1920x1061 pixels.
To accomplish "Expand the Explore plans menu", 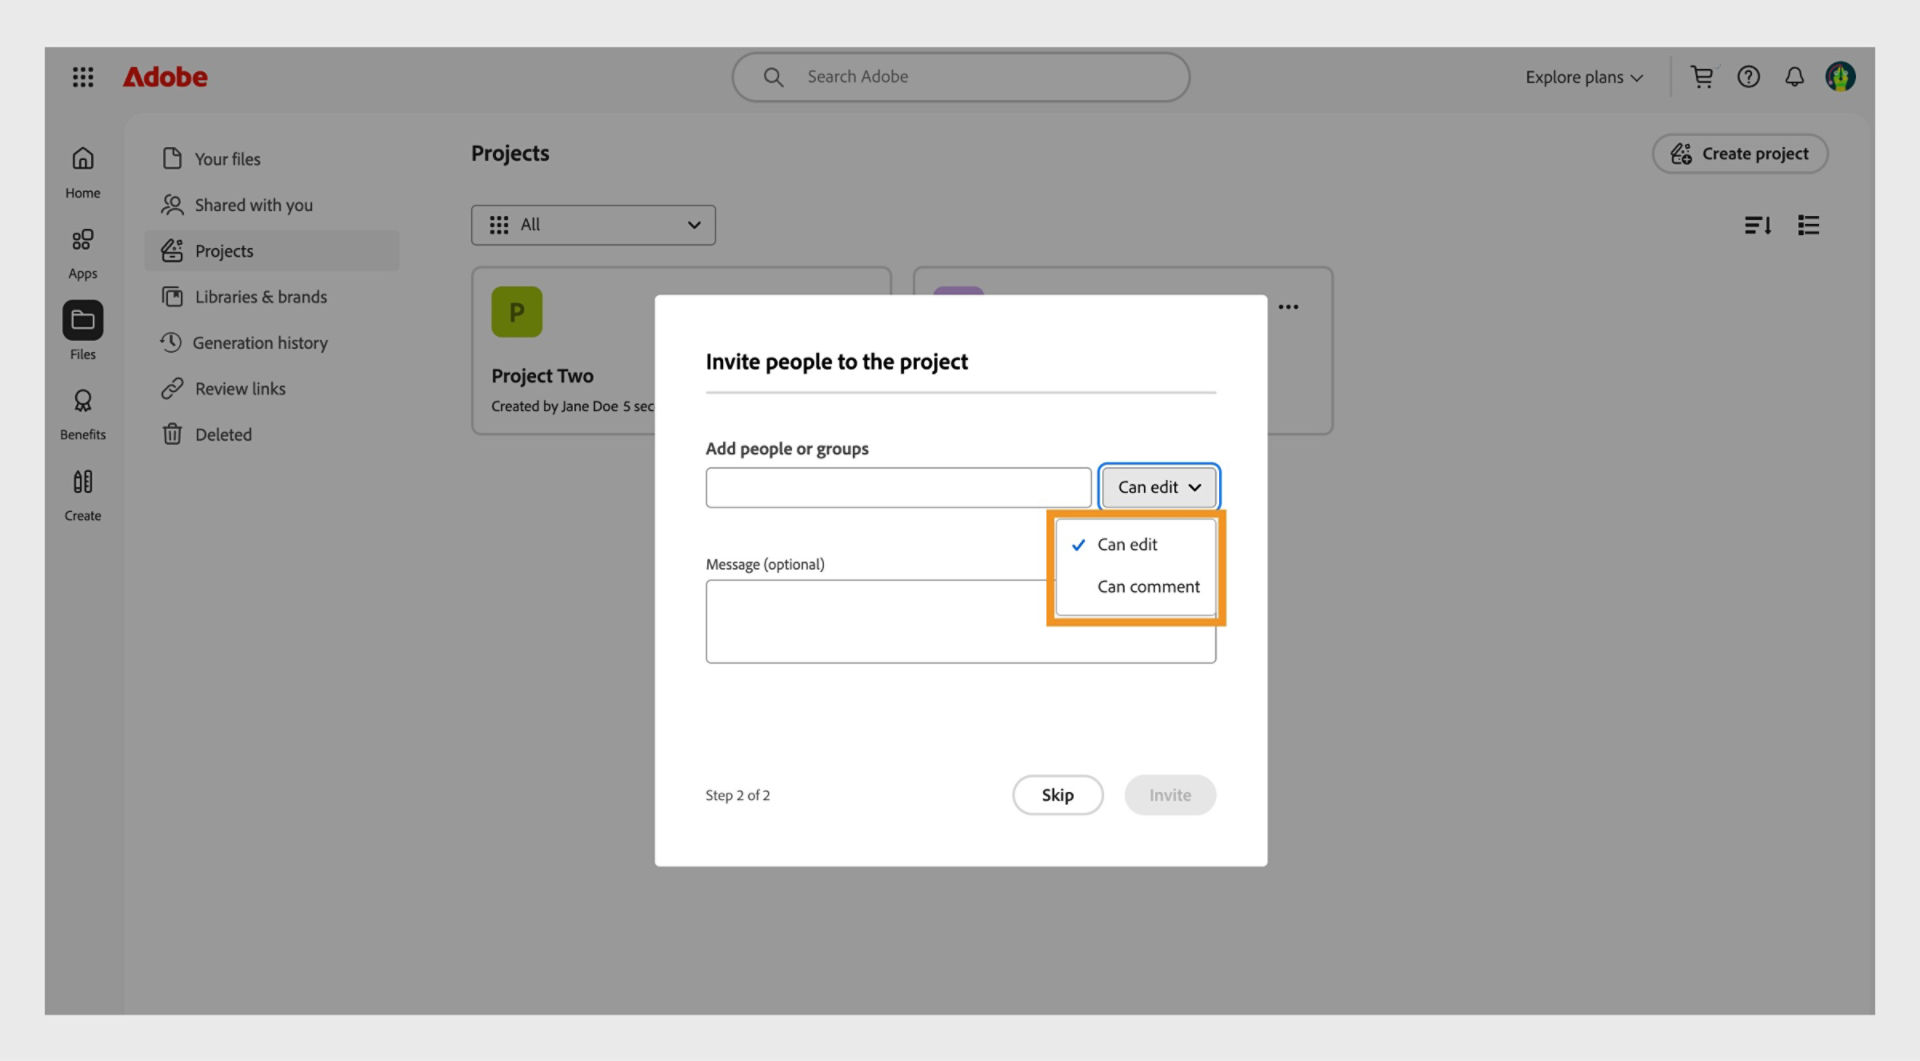I will 1583,77.
